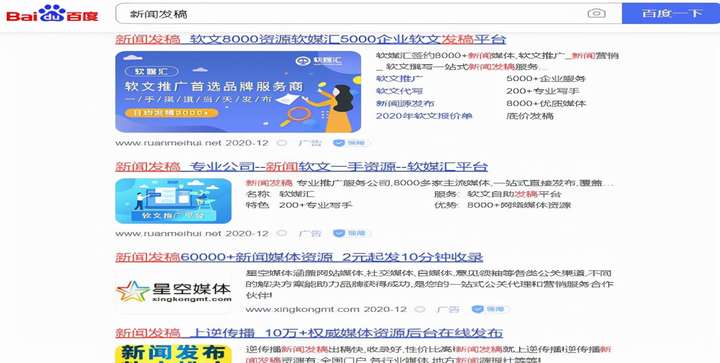Click the 优势: 8000+网络媒体资源 text
Screen dimensions: 720x363
tap(502, 205)
